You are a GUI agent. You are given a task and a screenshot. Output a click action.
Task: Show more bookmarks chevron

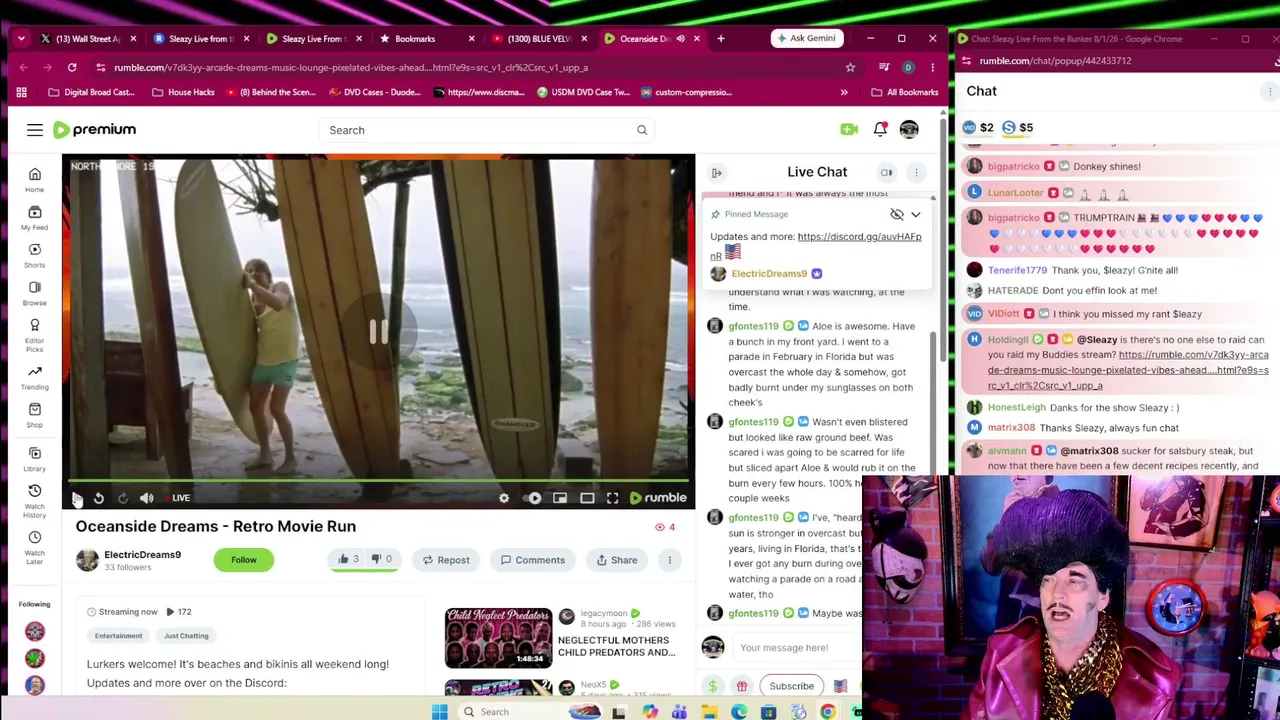pos(844,93)
